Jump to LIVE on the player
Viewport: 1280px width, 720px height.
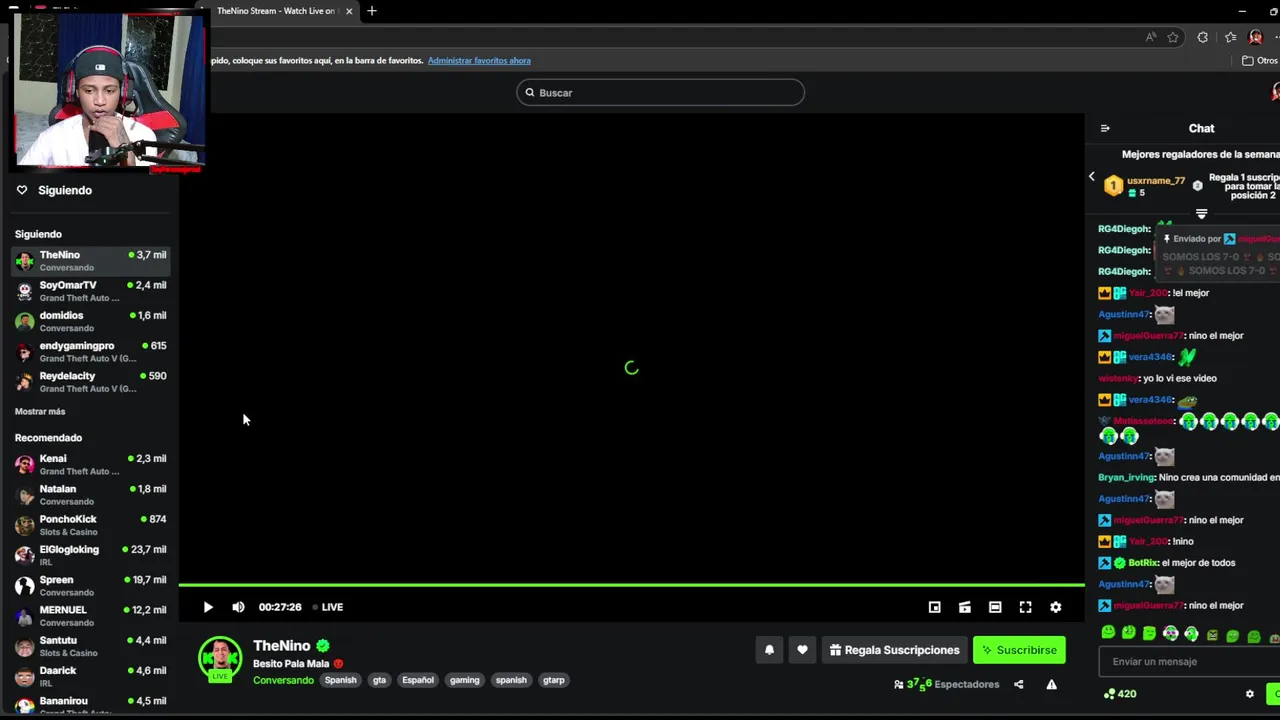(327, 607)
